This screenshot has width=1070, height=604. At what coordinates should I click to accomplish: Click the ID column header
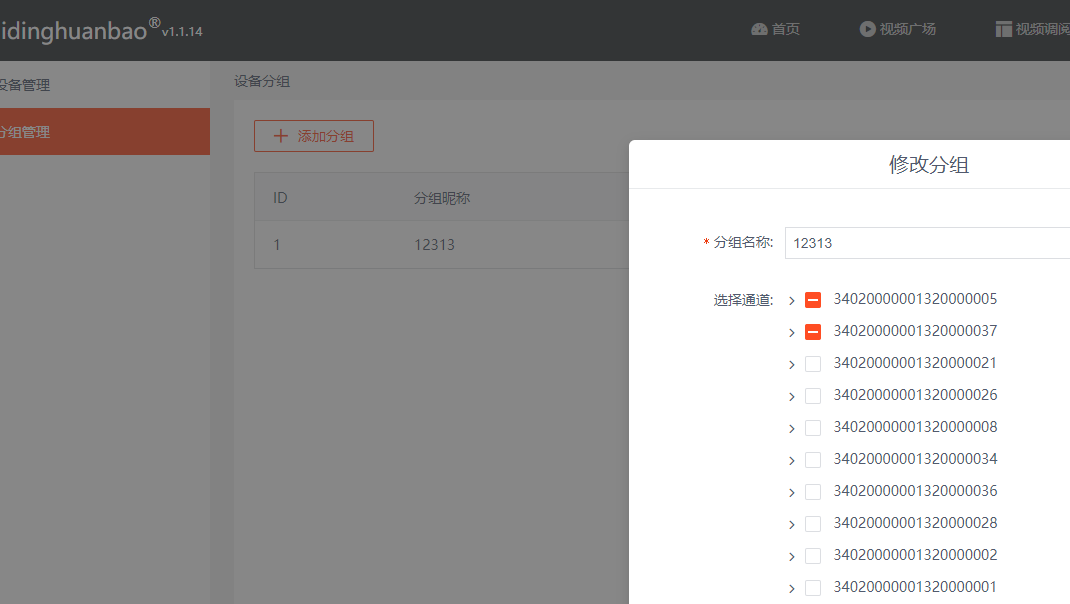tap(280, 198)
